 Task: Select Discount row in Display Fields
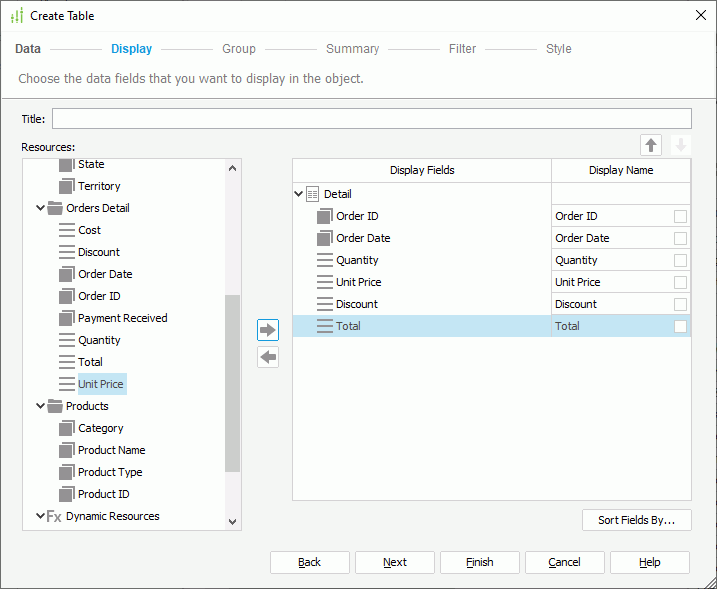(422, 304)
